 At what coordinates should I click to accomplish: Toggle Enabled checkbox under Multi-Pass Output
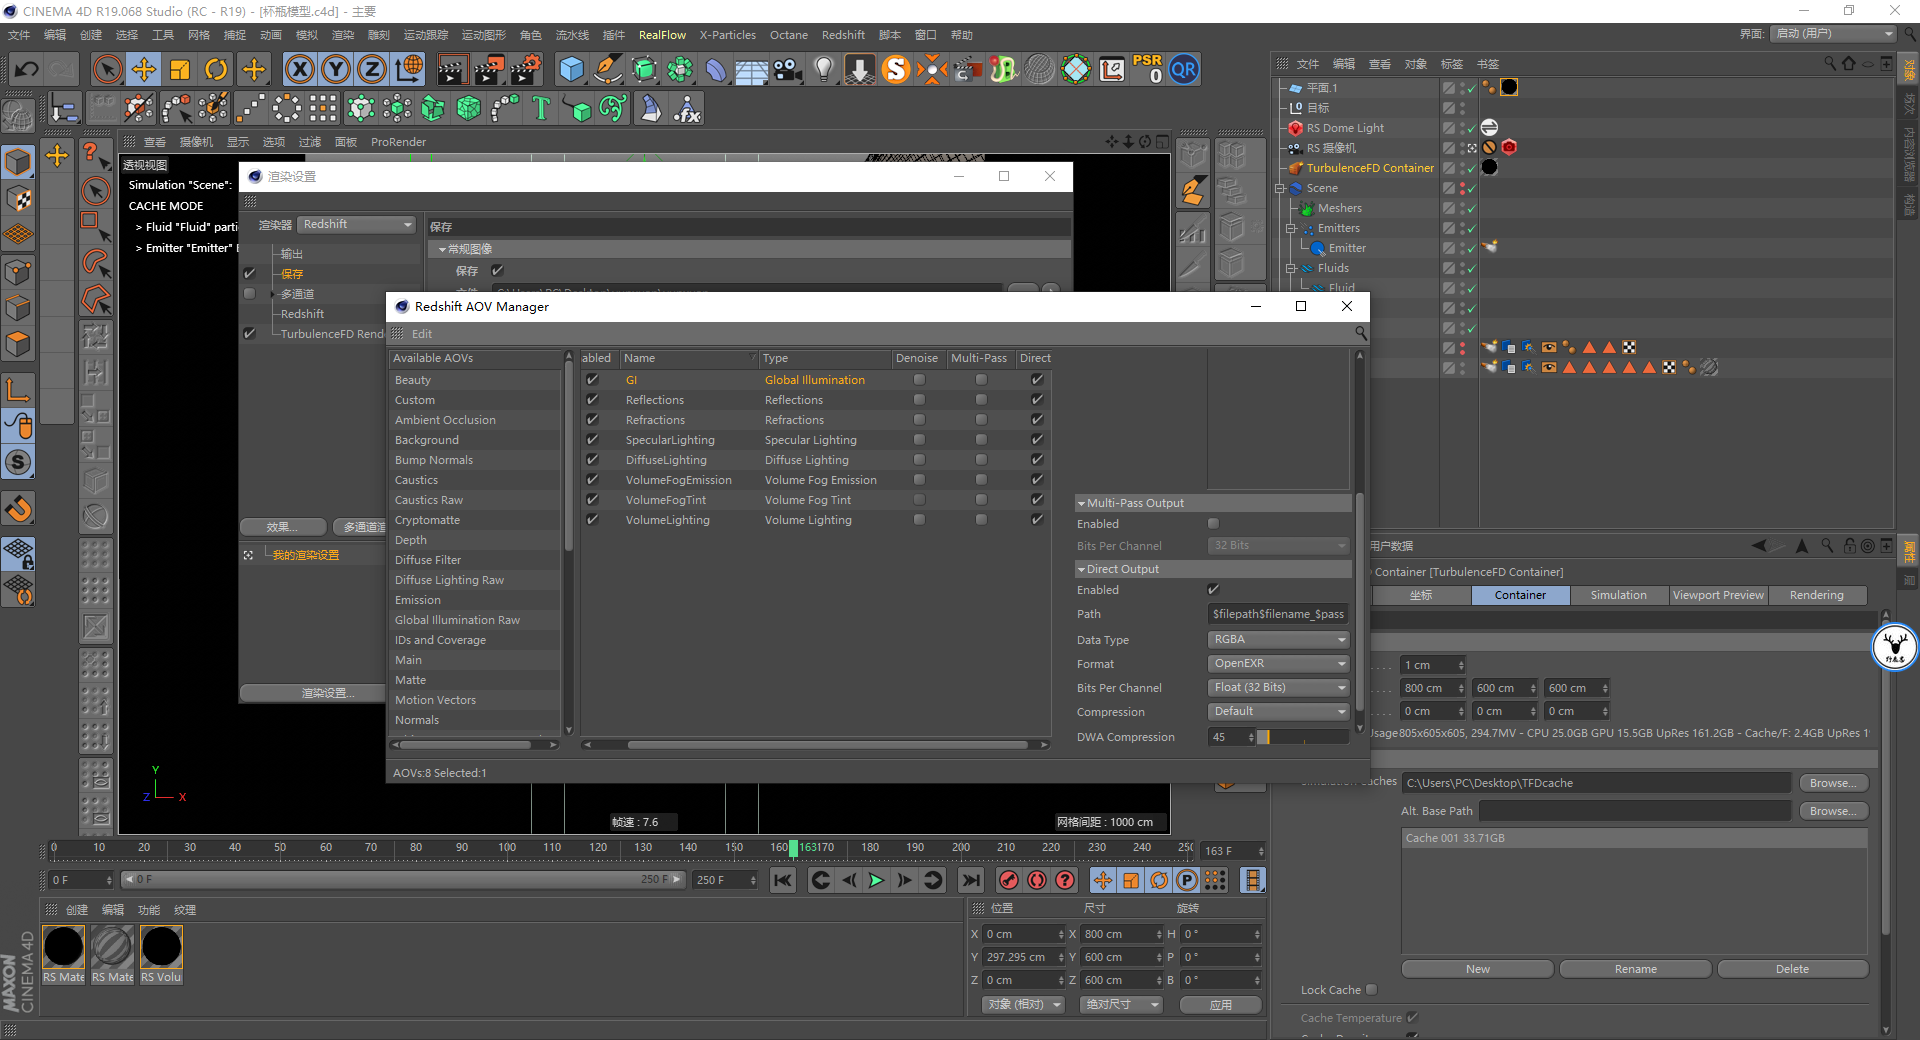(x=1213, y=524)
